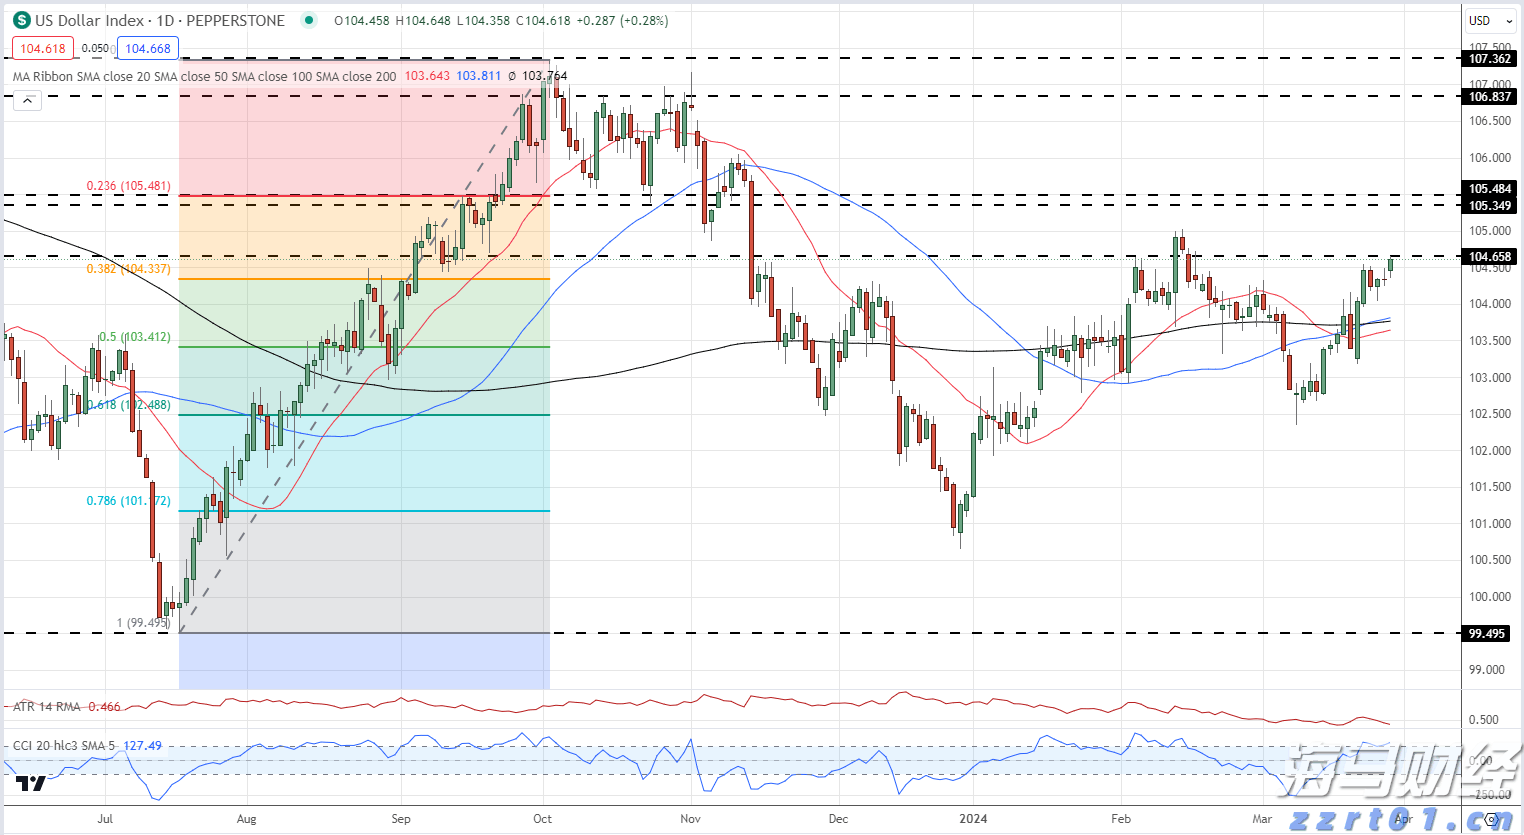Click the Dec label on the time axis

838,819
